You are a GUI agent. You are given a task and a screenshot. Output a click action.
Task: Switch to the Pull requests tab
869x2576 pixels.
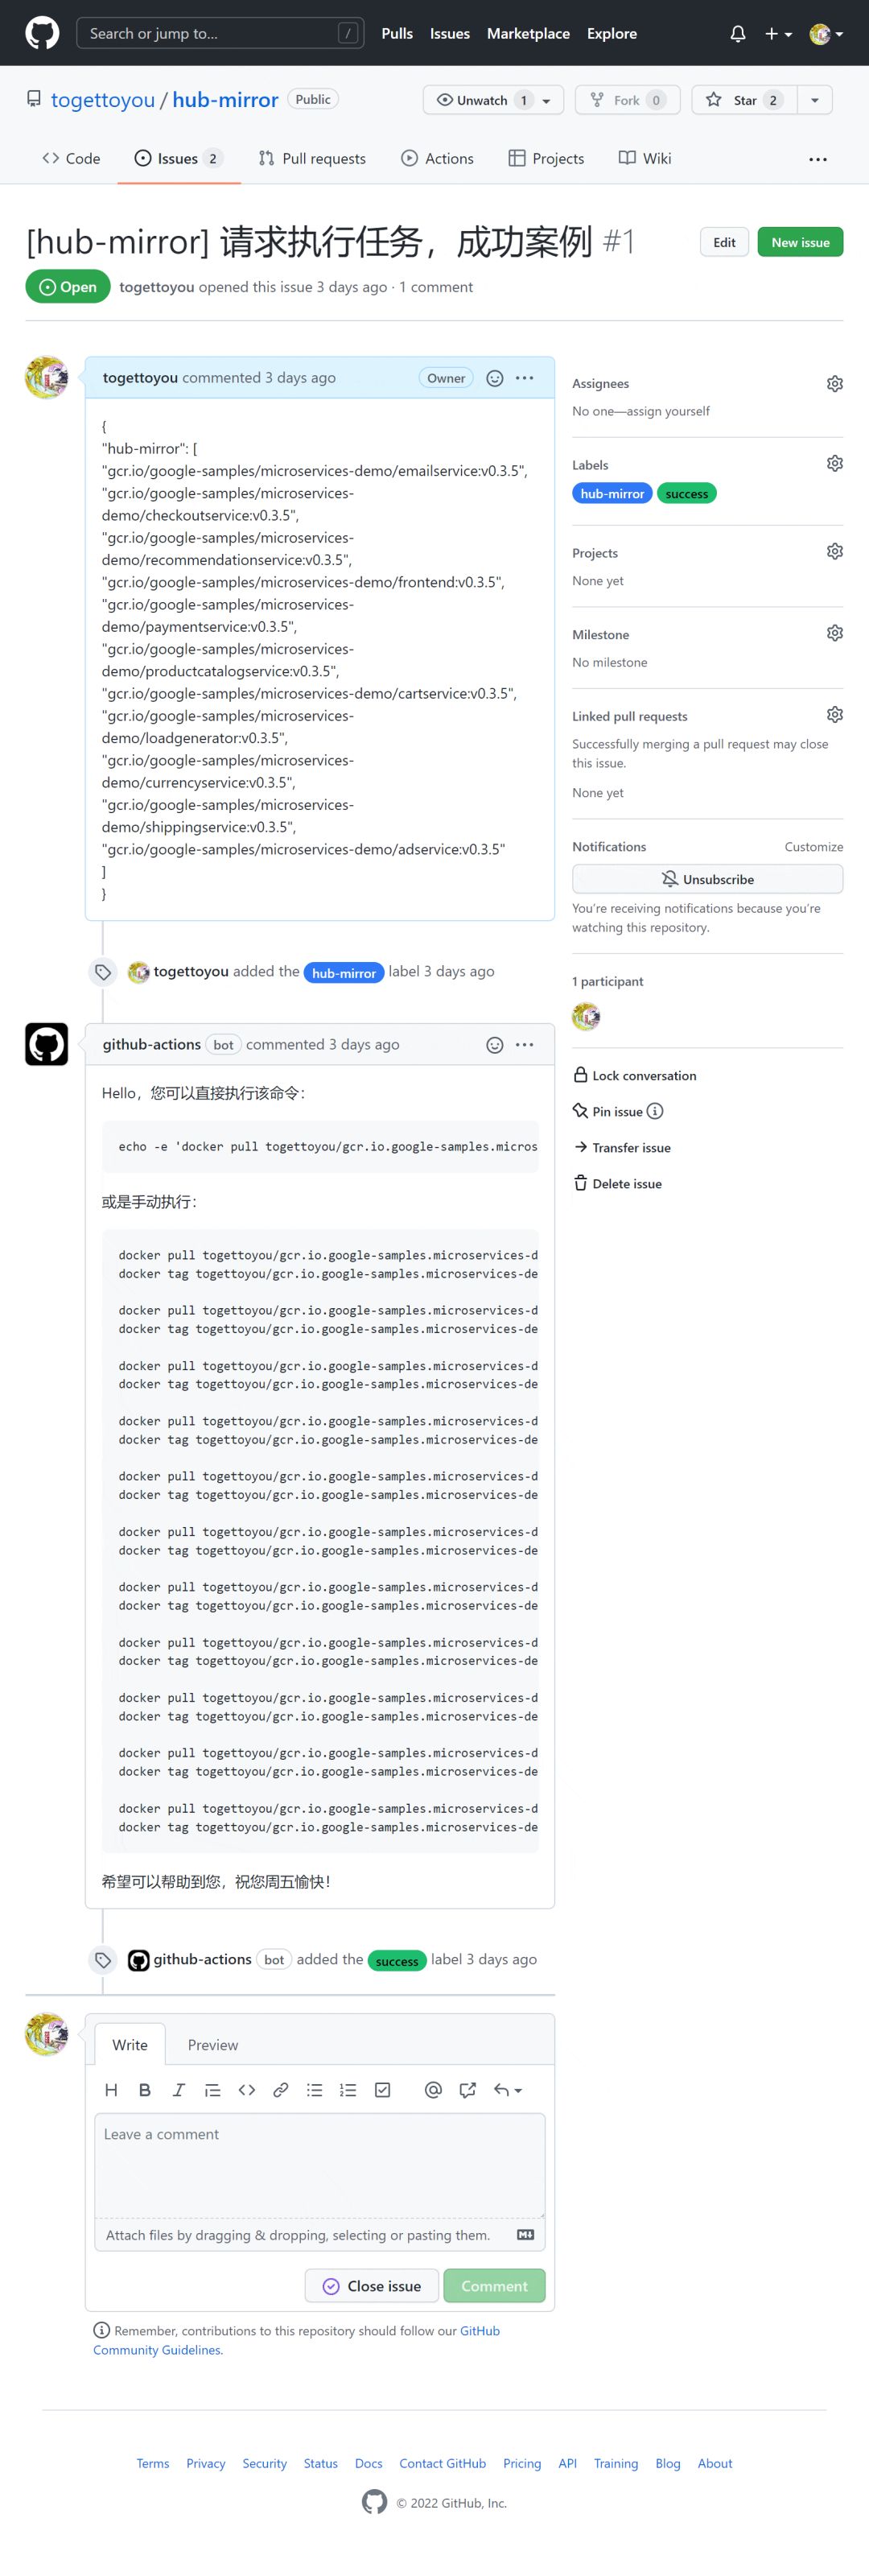312,158
